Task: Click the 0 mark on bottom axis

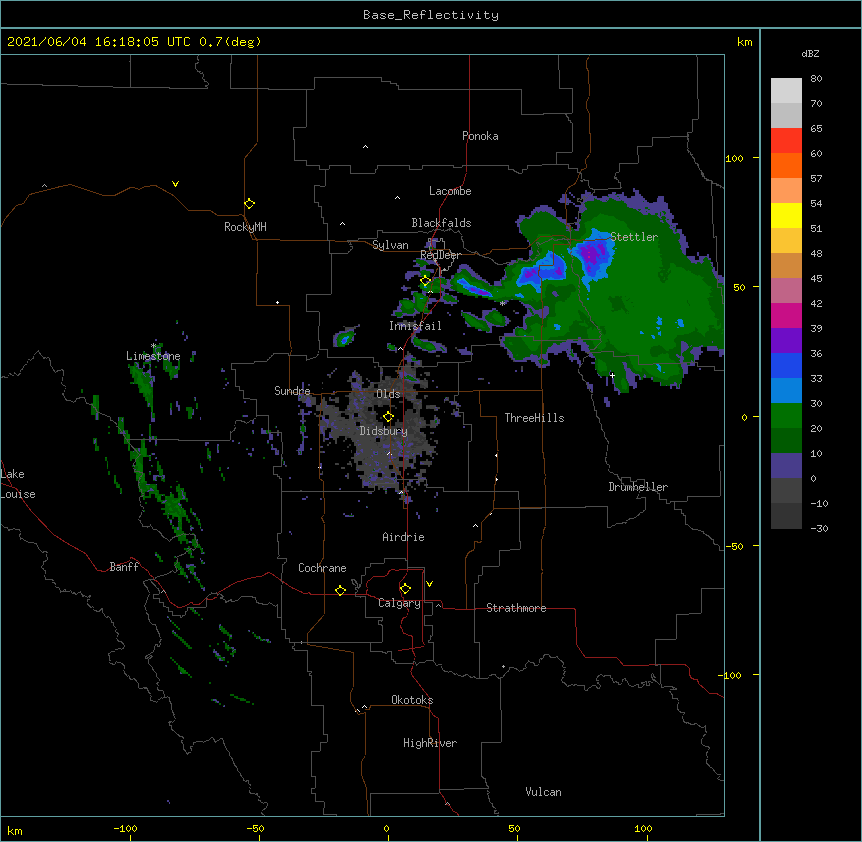Action: point(386,828)
